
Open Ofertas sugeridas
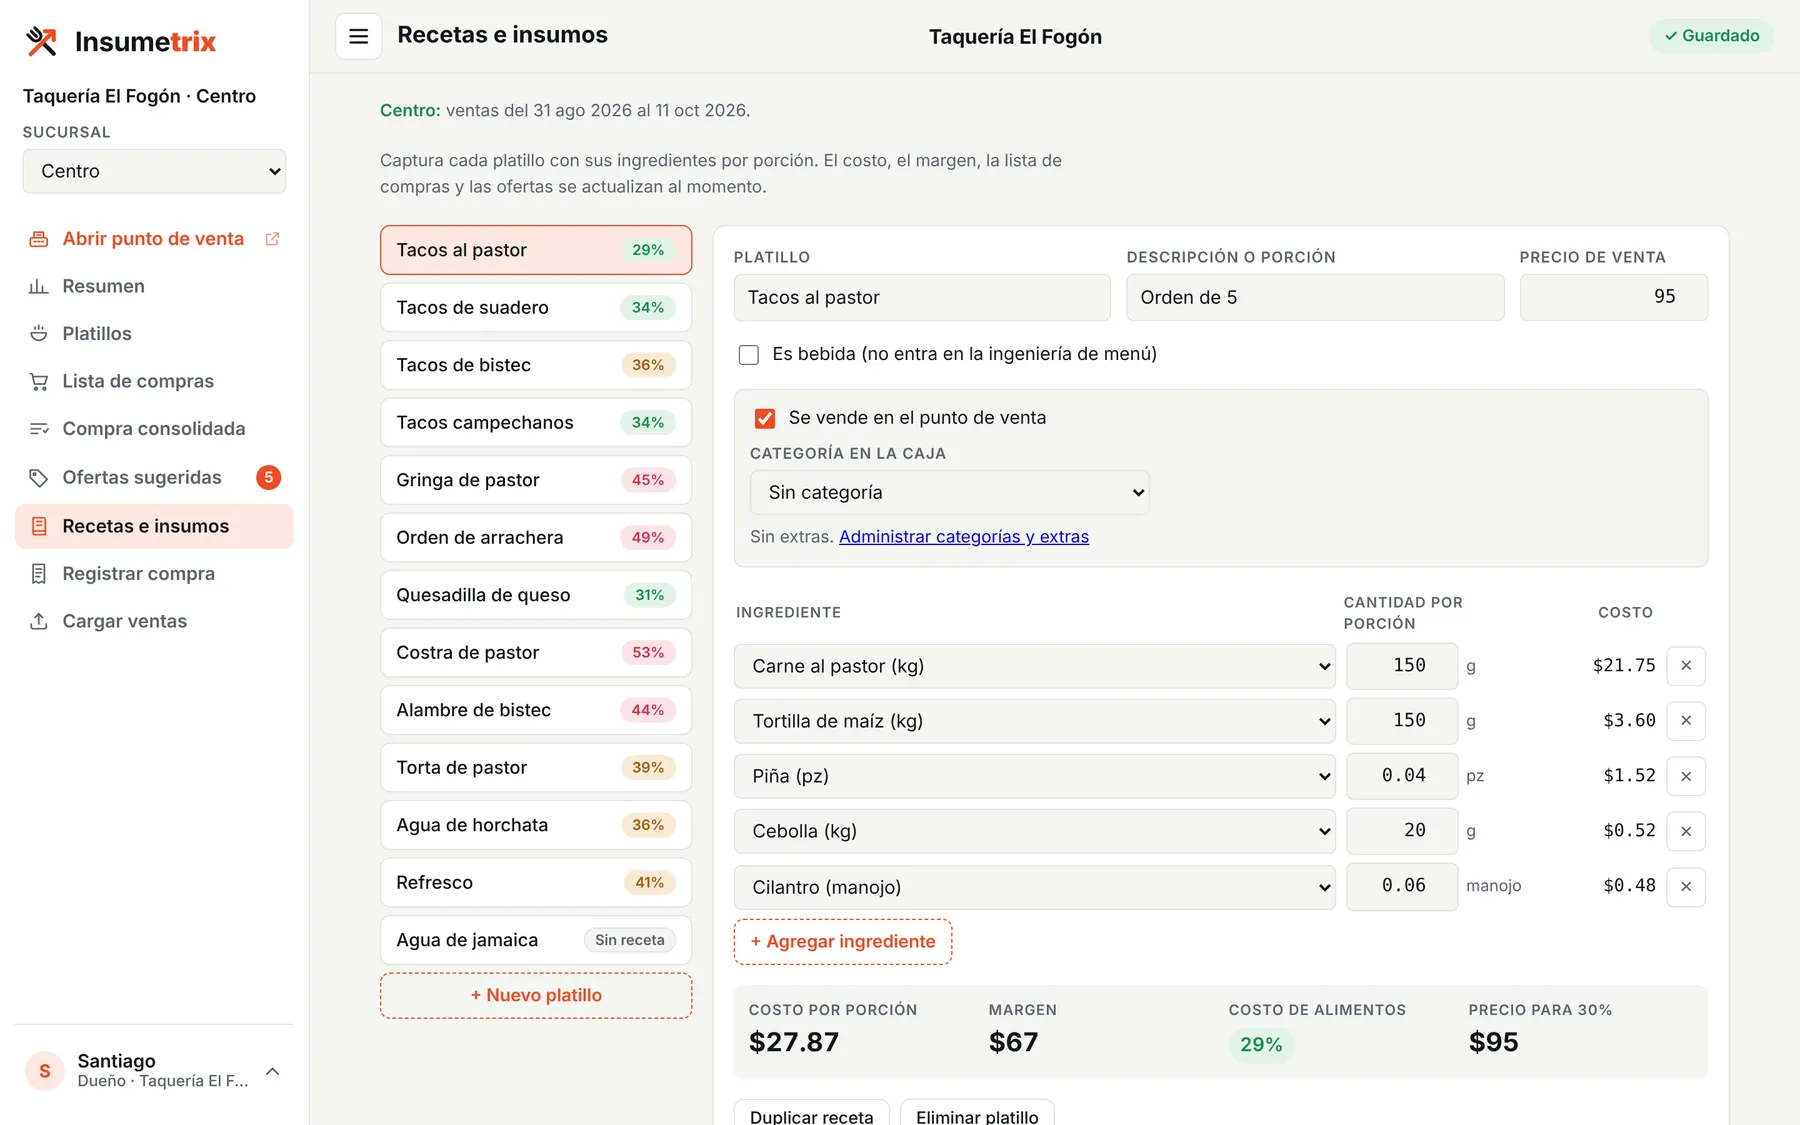click(x=154, y=478)
